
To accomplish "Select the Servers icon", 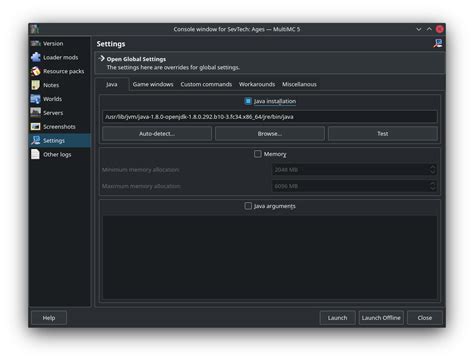I will (35, 113).
